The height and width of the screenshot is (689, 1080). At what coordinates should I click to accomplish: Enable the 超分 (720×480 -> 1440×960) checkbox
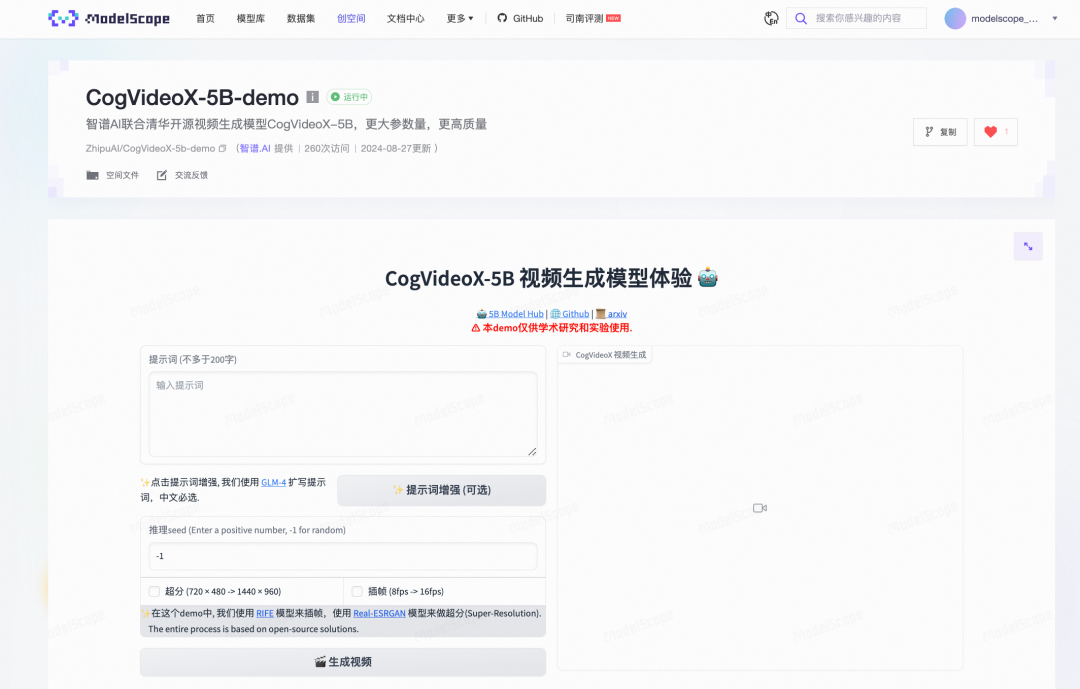tap(154, 591)
